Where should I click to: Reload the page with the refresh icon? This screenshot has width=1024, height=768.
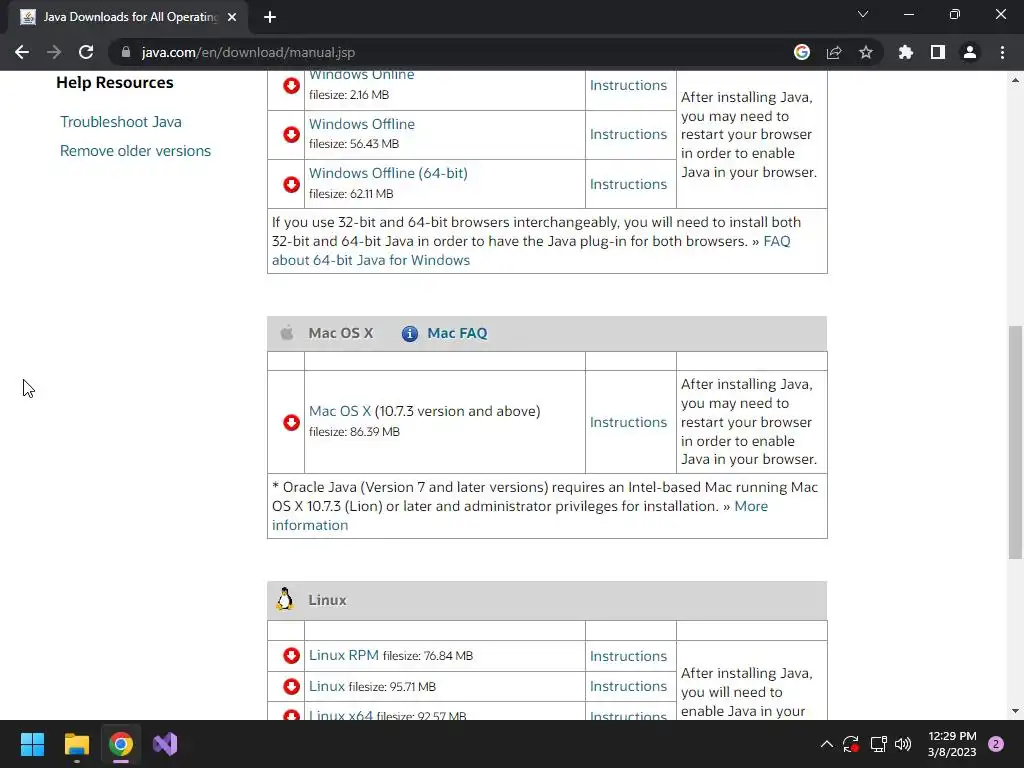coord(86,52)
